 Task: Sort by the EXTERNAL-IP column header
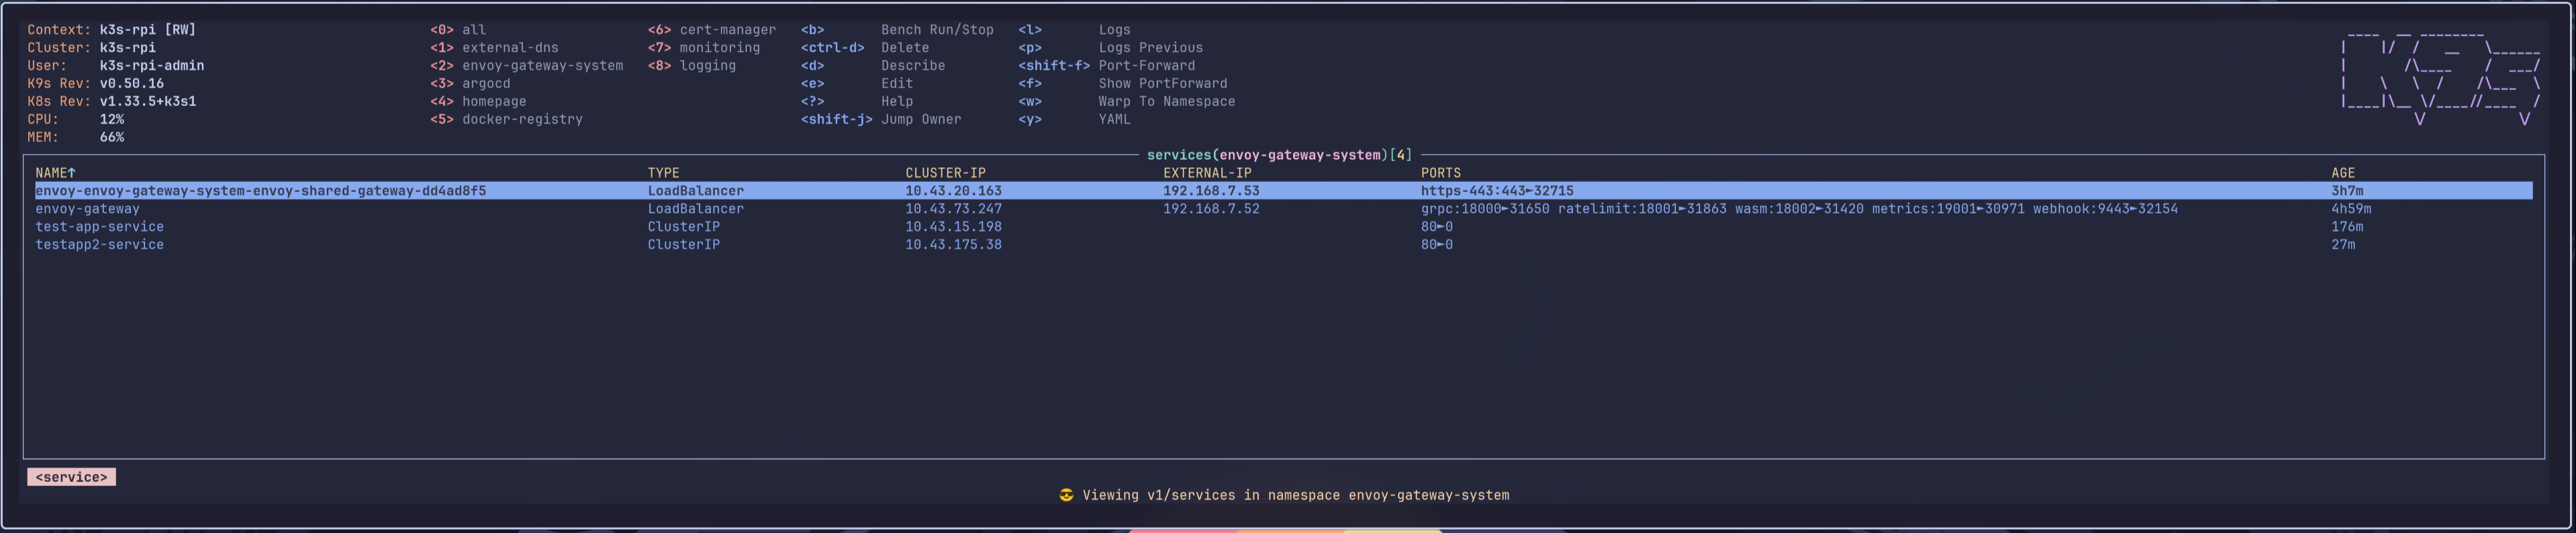coord(1206,173)
